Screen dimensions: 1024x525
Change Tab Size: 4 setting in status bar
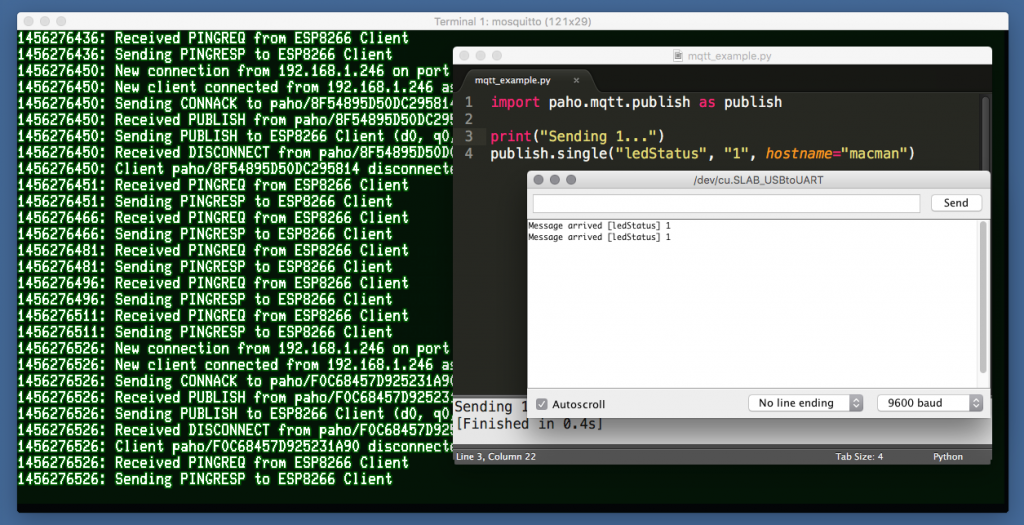(x=859, y=457)
